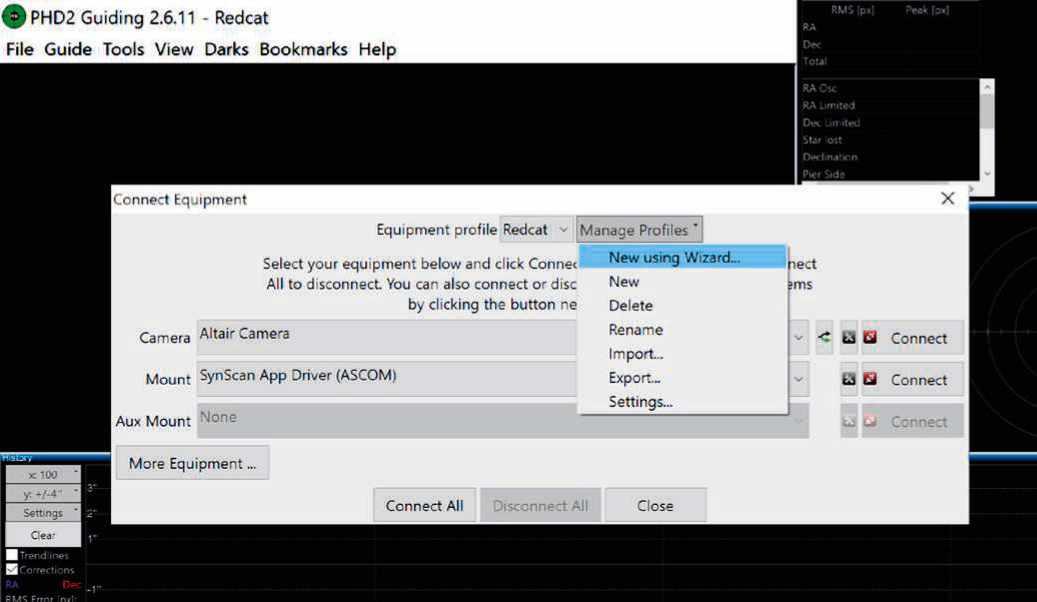Click the 'RMS [px]' column header
The height and width of the screenshot is (602, 1037).
[x=852, y=10]
